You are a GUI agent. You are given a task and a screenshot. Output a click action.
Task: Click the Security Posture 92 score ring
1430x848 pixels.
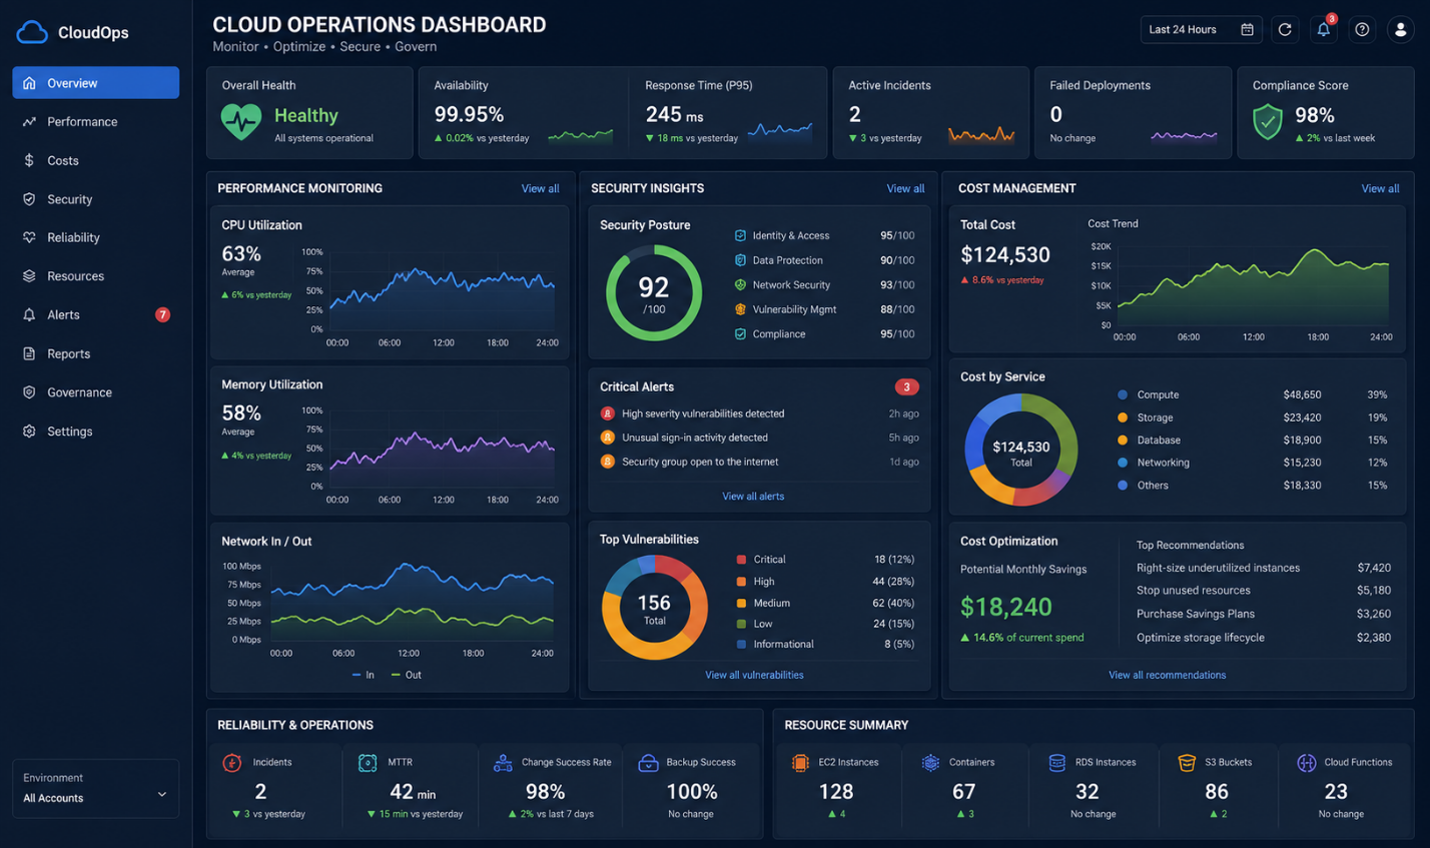click(654, 293)
